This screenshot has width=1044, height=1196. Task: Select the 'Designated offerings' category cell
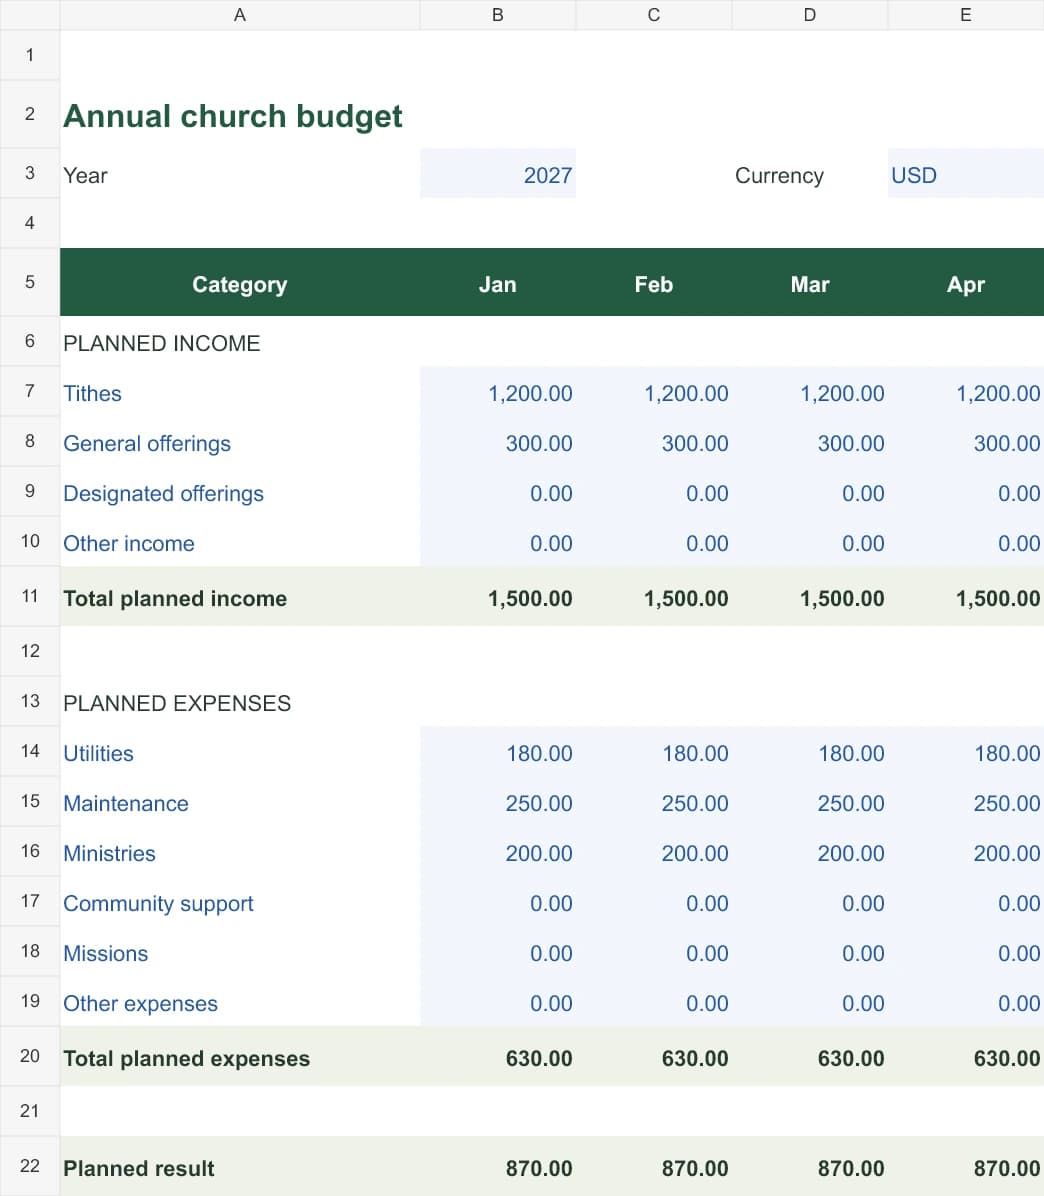pyautogui.click(x=239, y=492)
